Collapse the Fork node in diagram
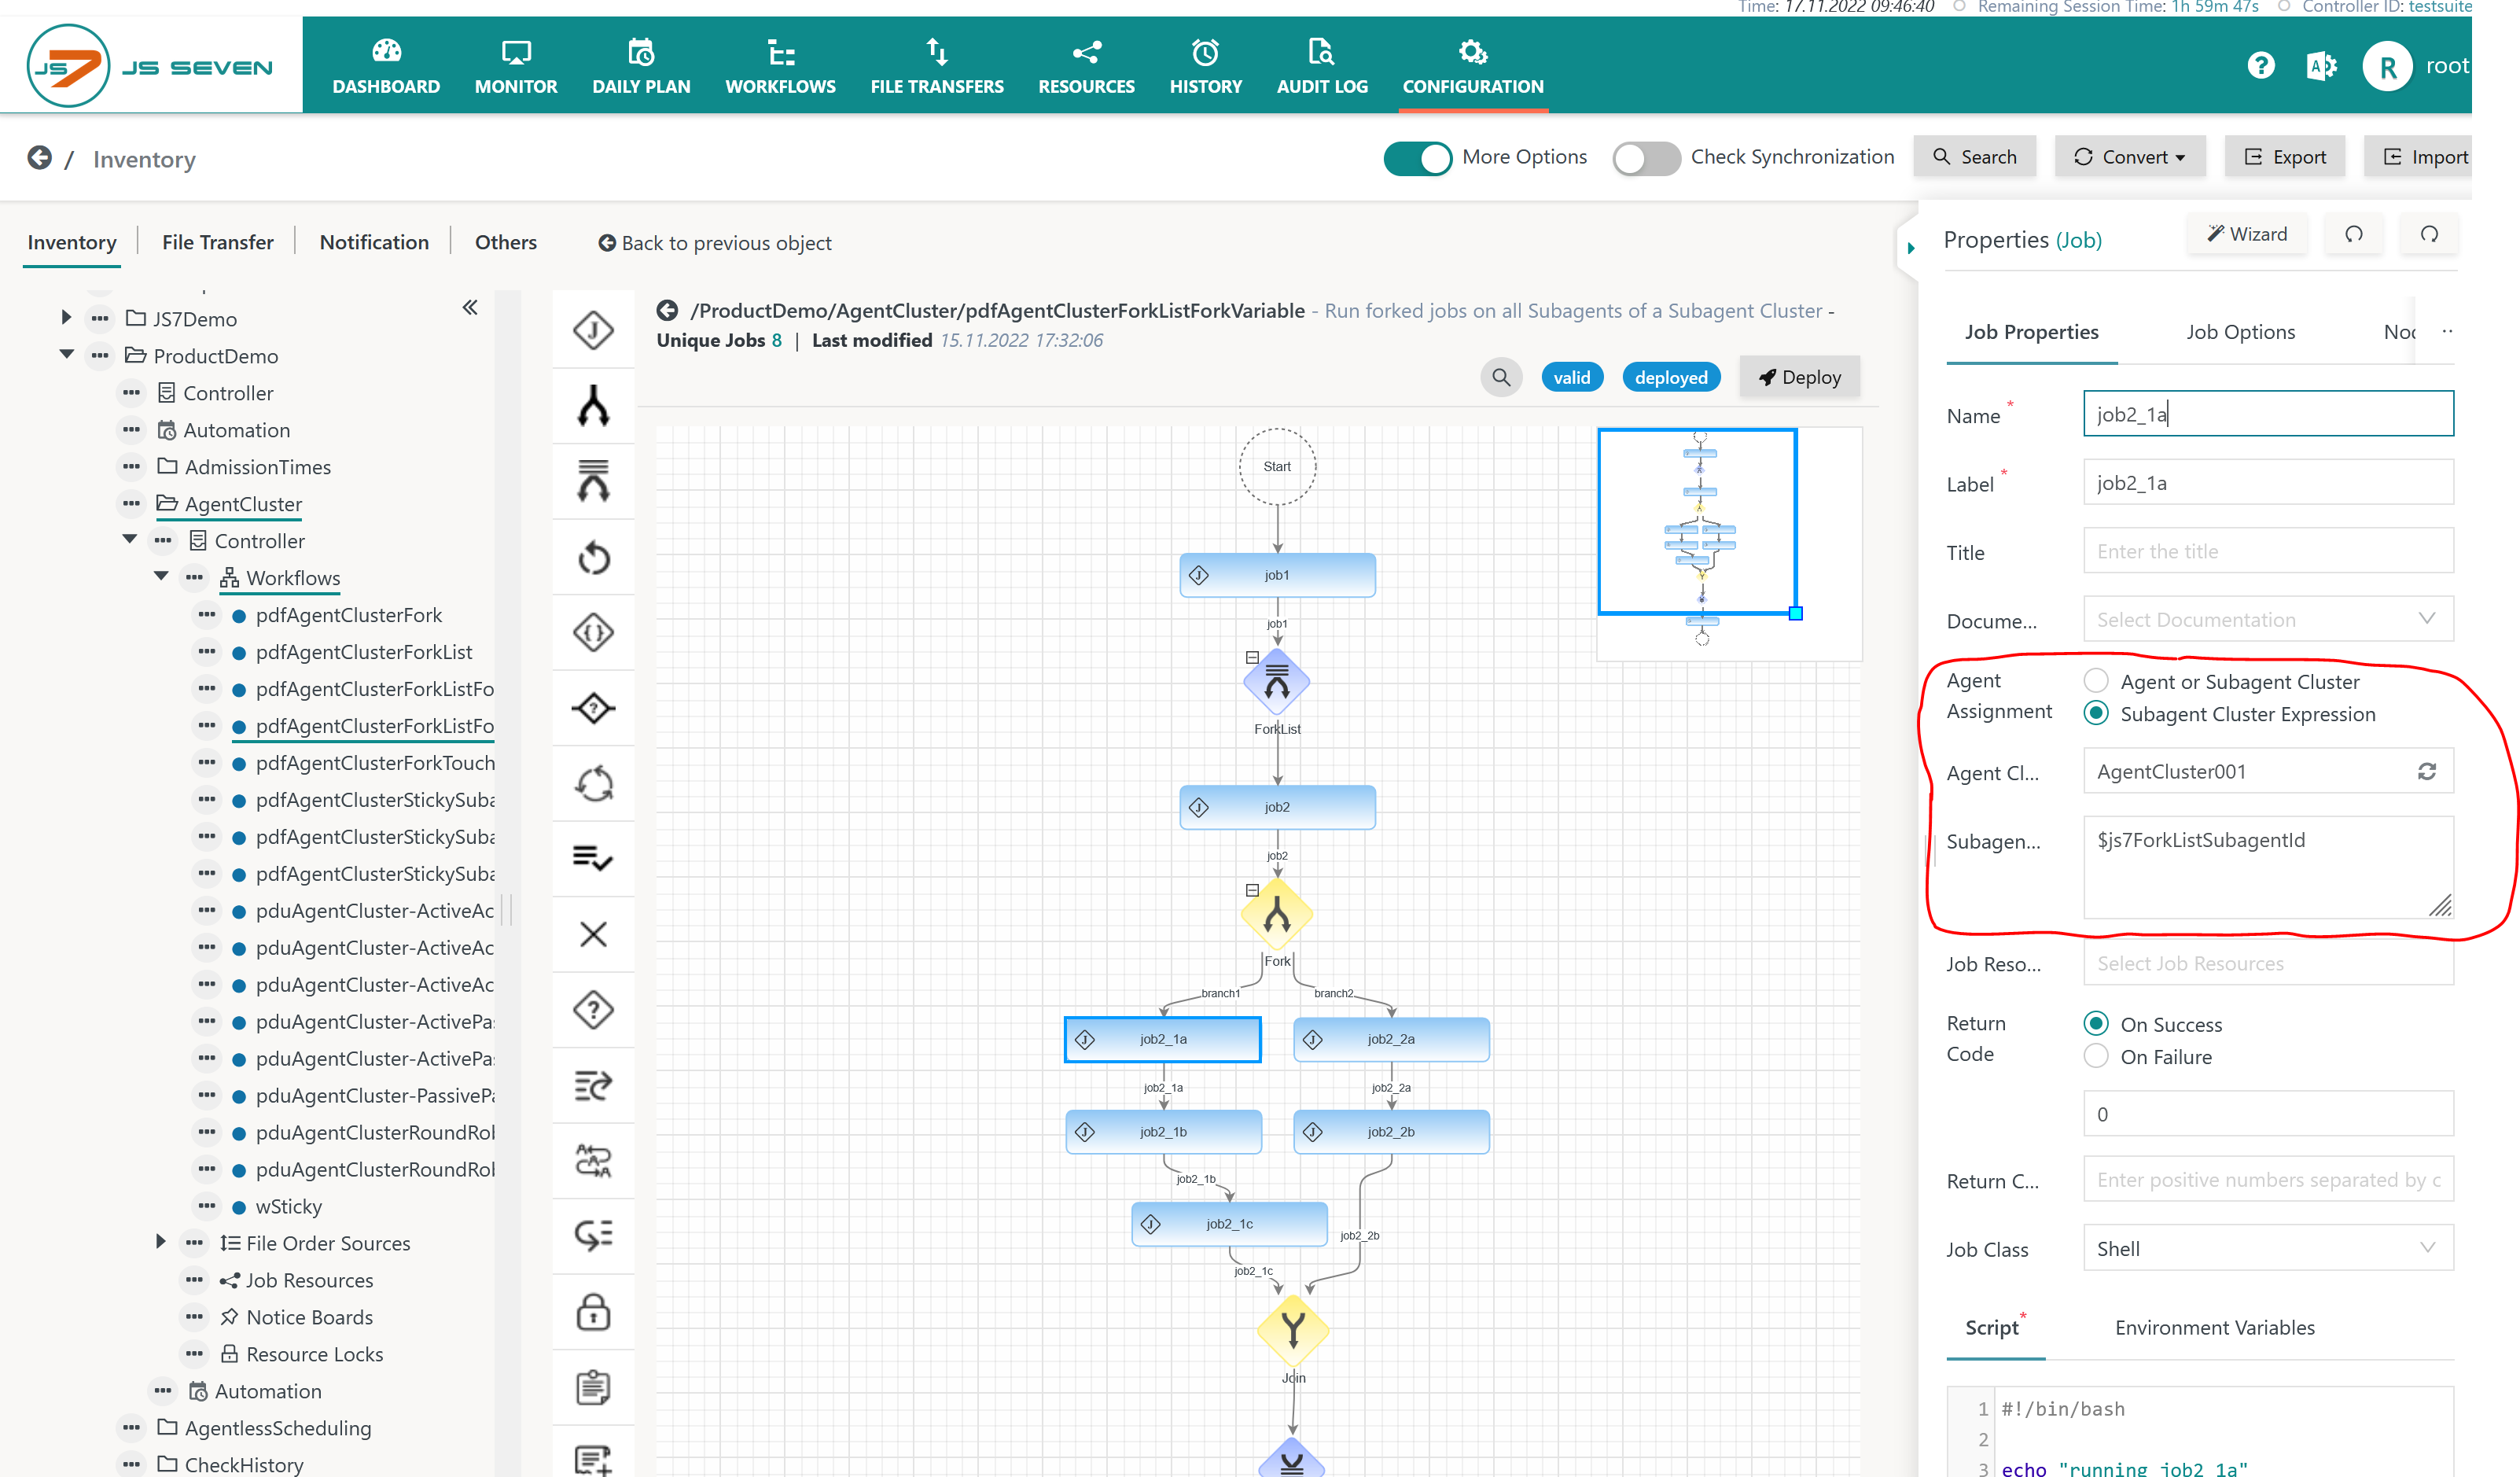The width and height of the screenshot is (2520, 1477). click(x=1251, y=889)
